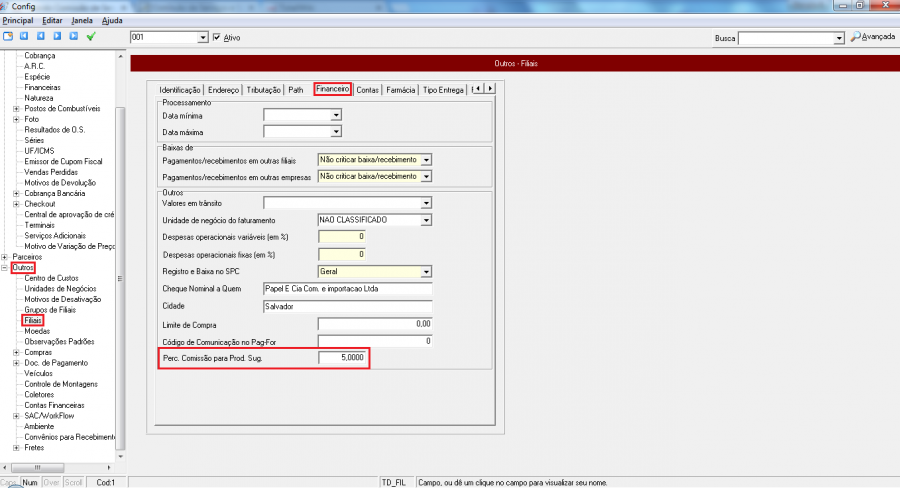900x488 pixels.
Task: Go to the previous record
Action: (40, 37)
